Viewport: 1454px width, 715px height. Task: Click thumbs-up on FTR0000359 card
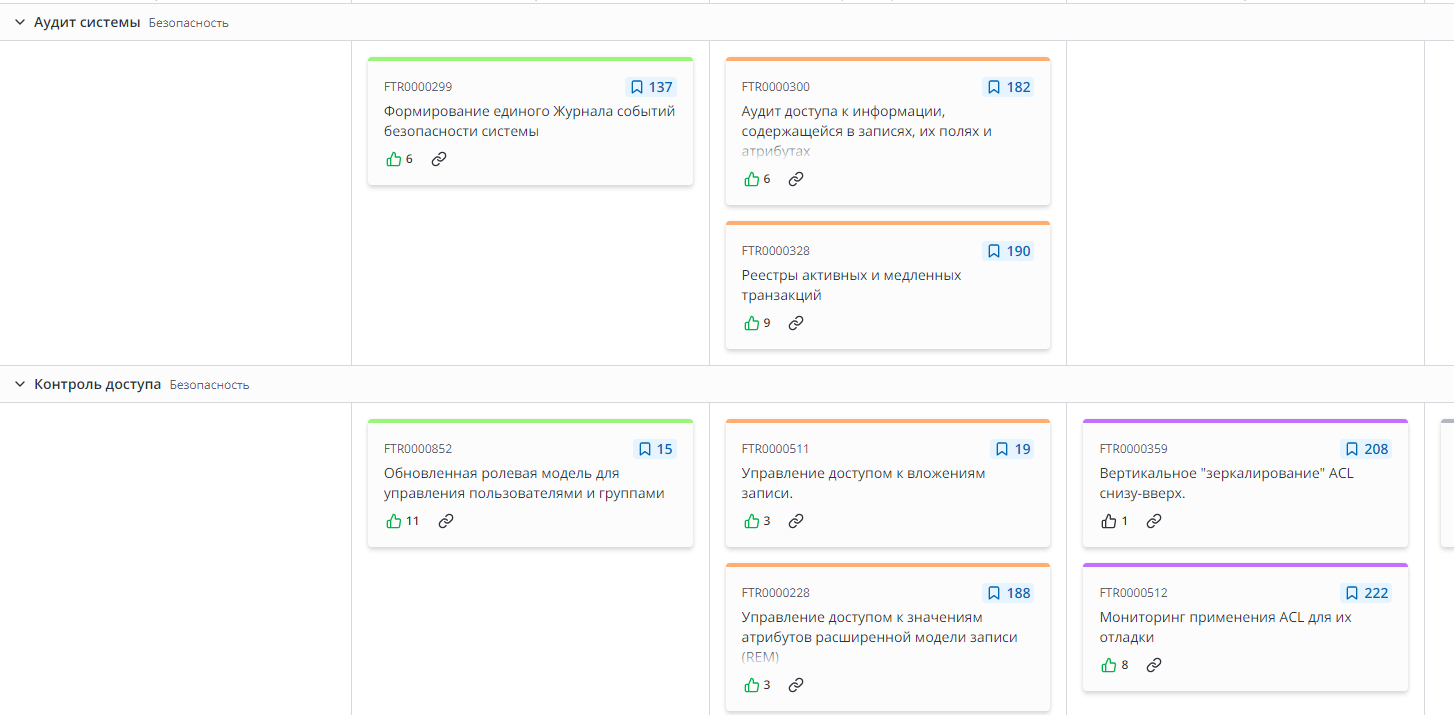[x=1109, y=521]
